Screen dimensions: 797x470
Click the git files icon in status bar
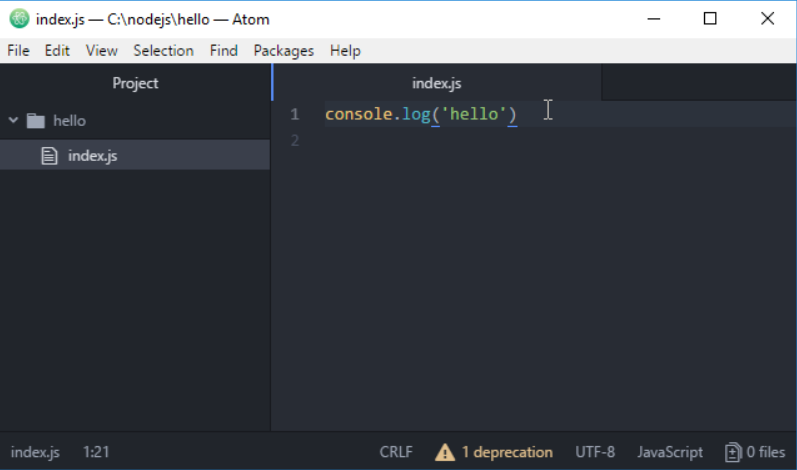(x=733, y=452)
